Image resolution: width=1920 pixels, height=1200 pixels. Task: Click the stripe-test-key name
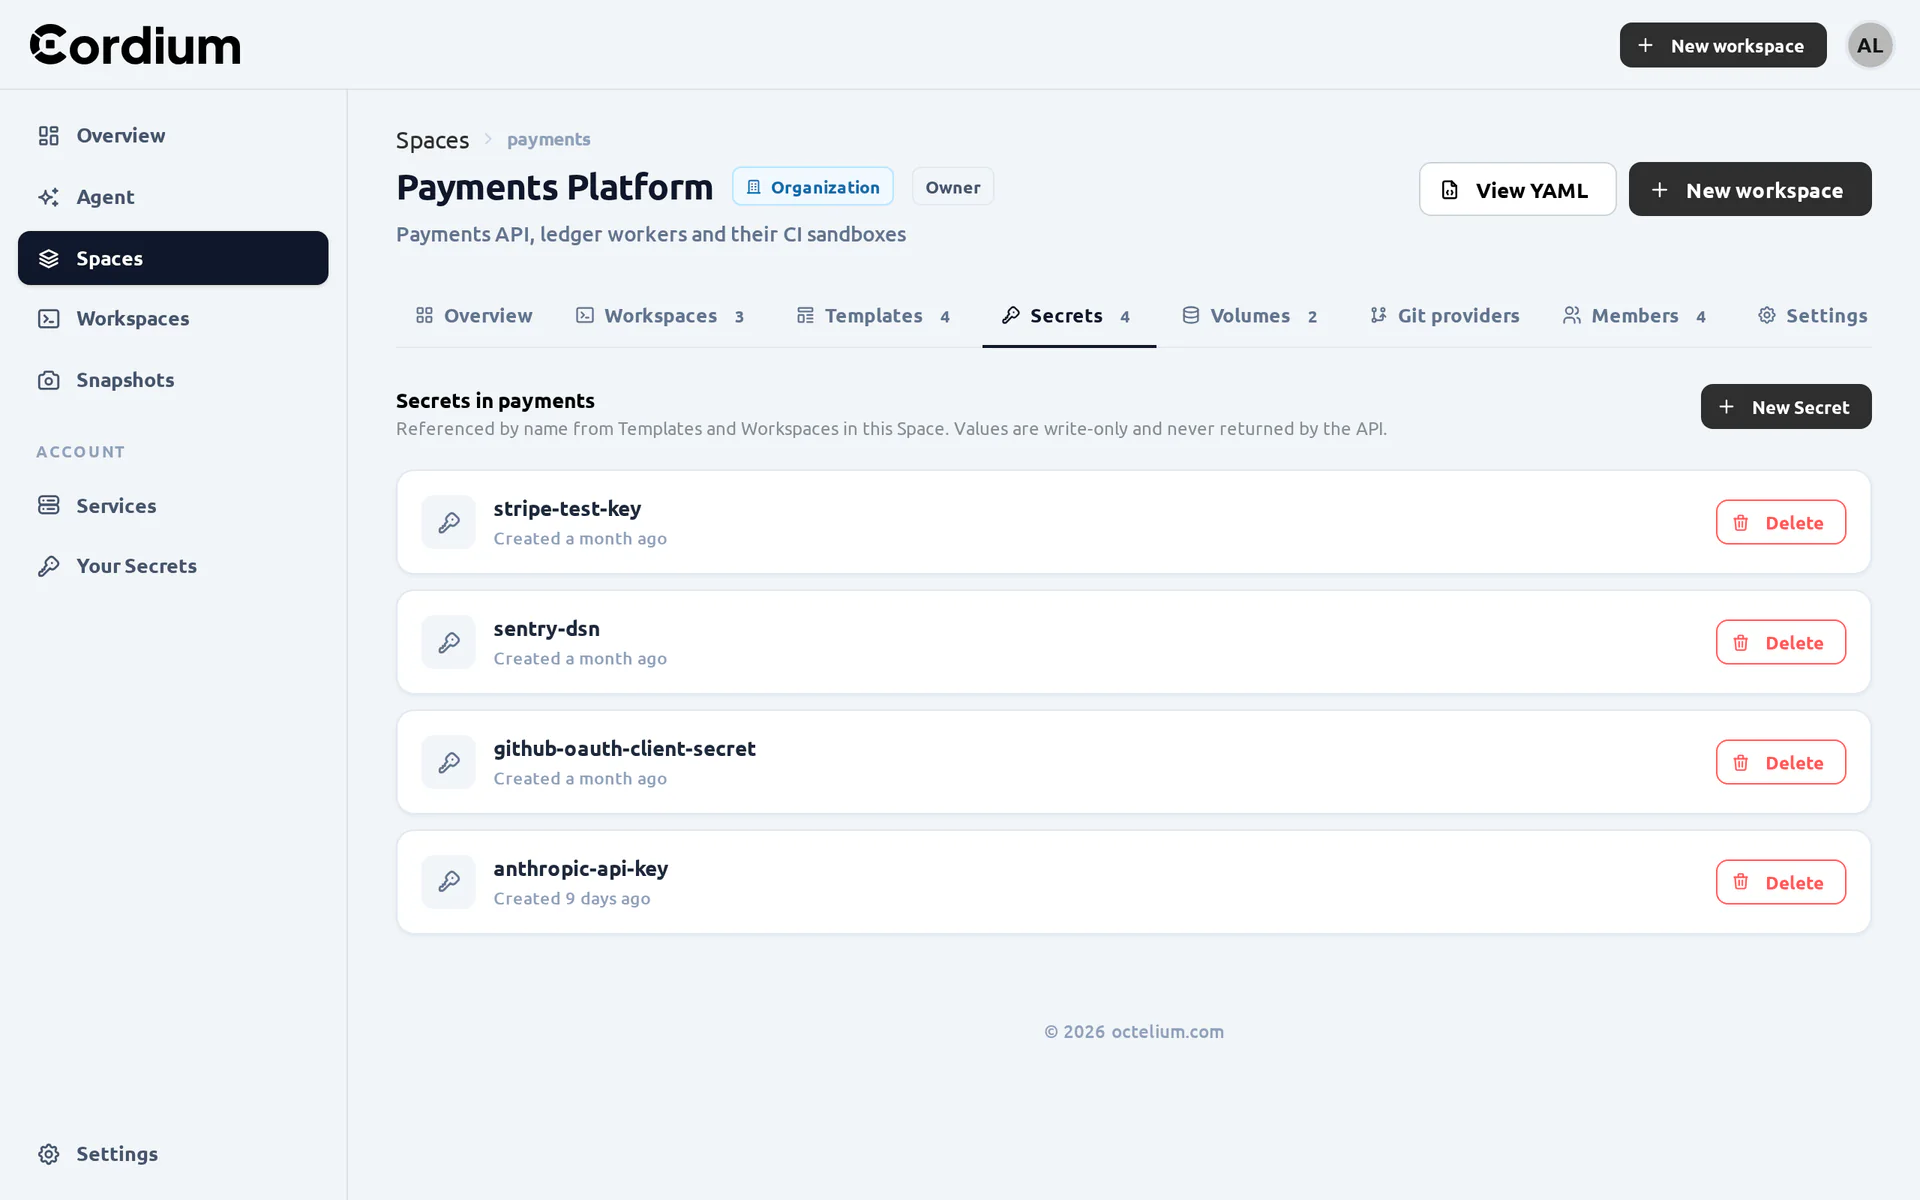[567, 509]
